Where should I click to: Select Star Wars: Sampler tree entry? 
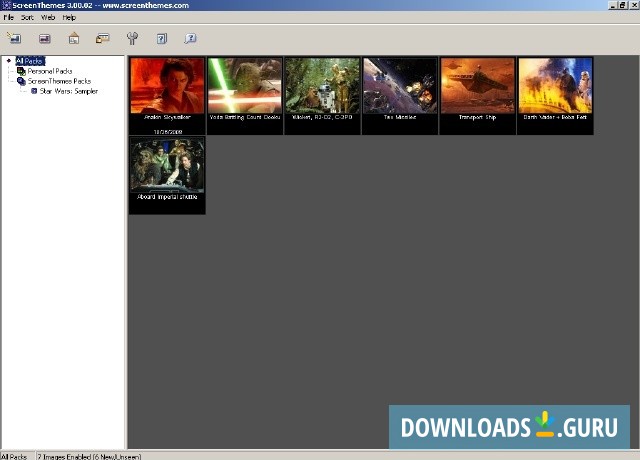coord(69,91)
